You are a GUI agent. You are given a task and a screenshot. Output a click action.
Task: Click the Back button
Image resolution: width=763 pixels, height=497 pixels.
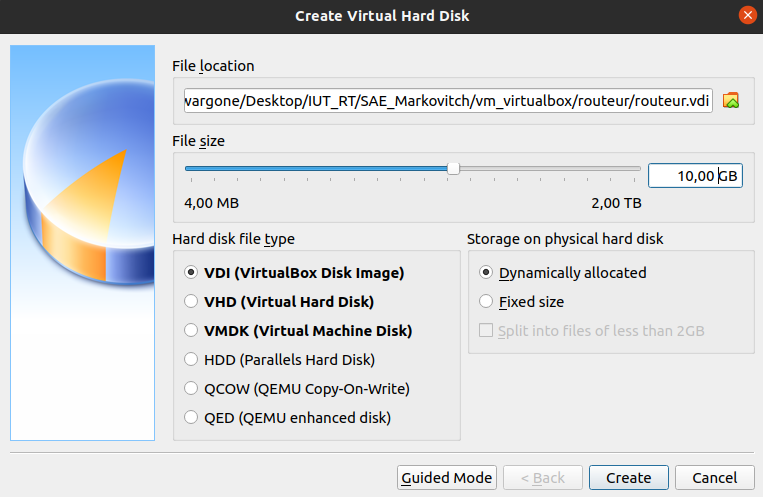coord(542,478)
